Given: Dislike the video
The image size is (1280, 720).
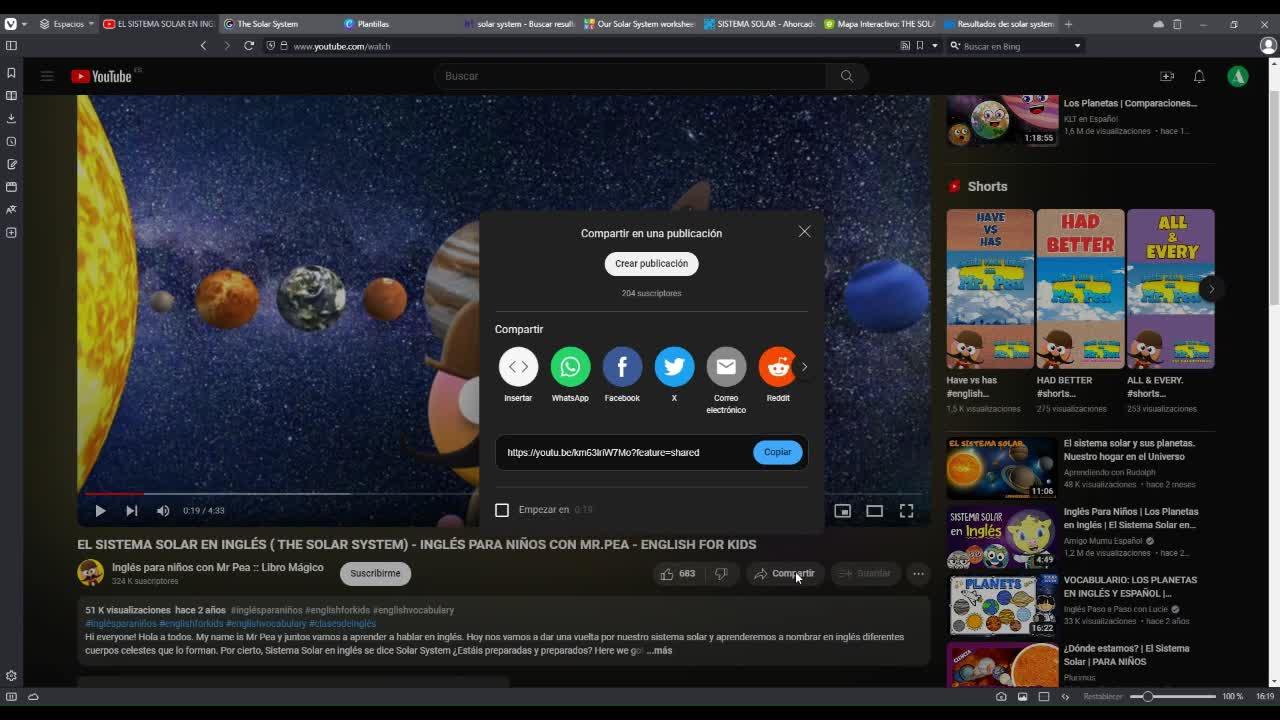Looking at the screenshot, I should (x=721, y=574).
